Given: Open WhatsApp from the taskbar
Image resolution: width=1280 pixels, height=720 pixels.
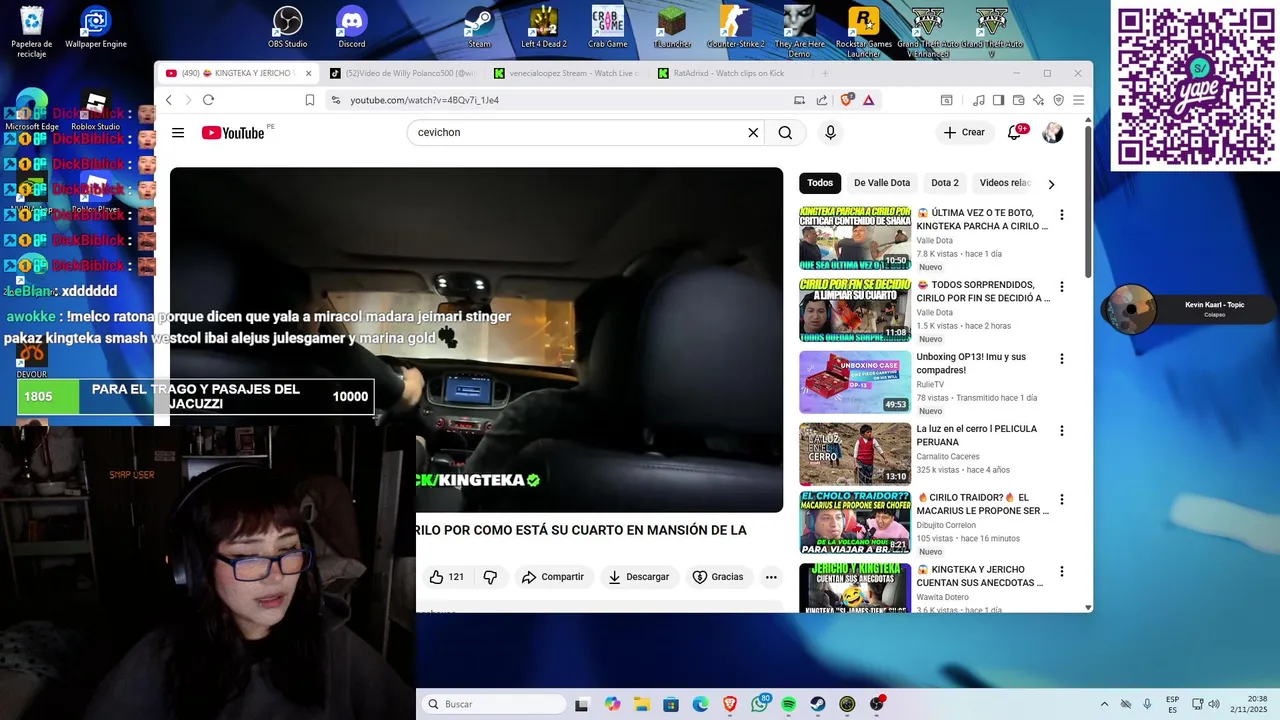Looking at the screenshot, I should coord(760,704).
